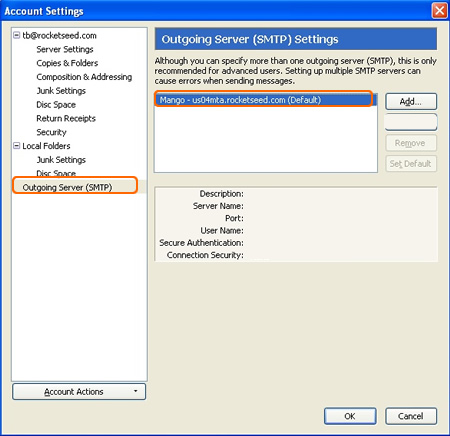
Task: Close the Account Settings window
Action: [439, 11]
